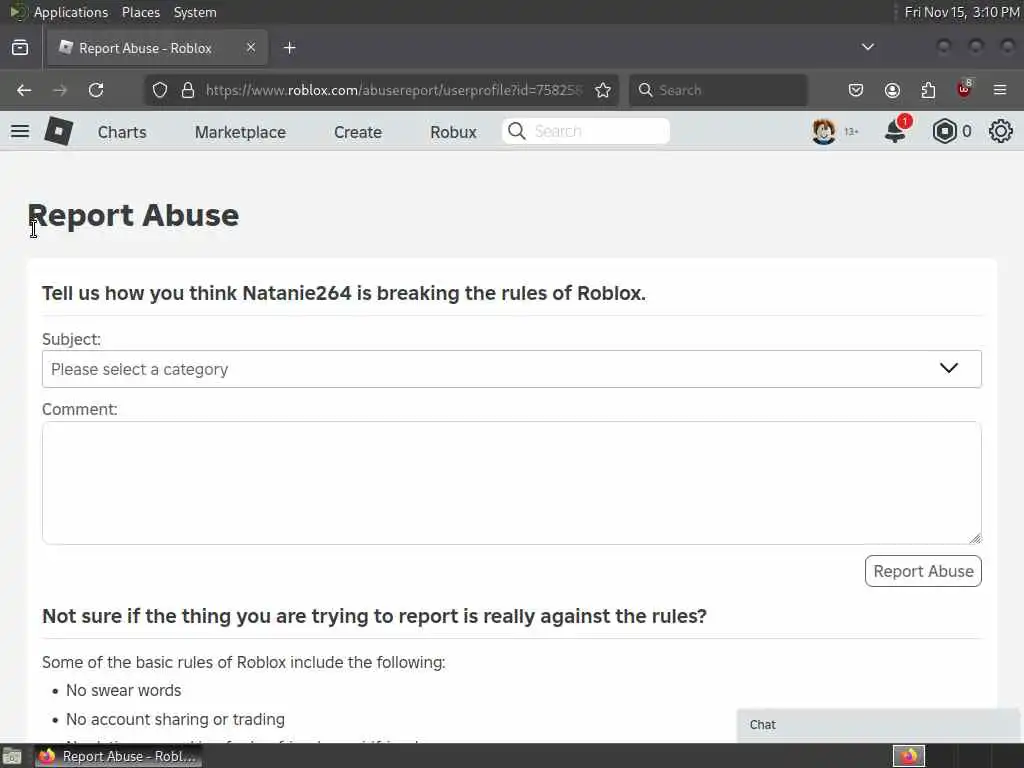Click the Firefox Search box

718,90
